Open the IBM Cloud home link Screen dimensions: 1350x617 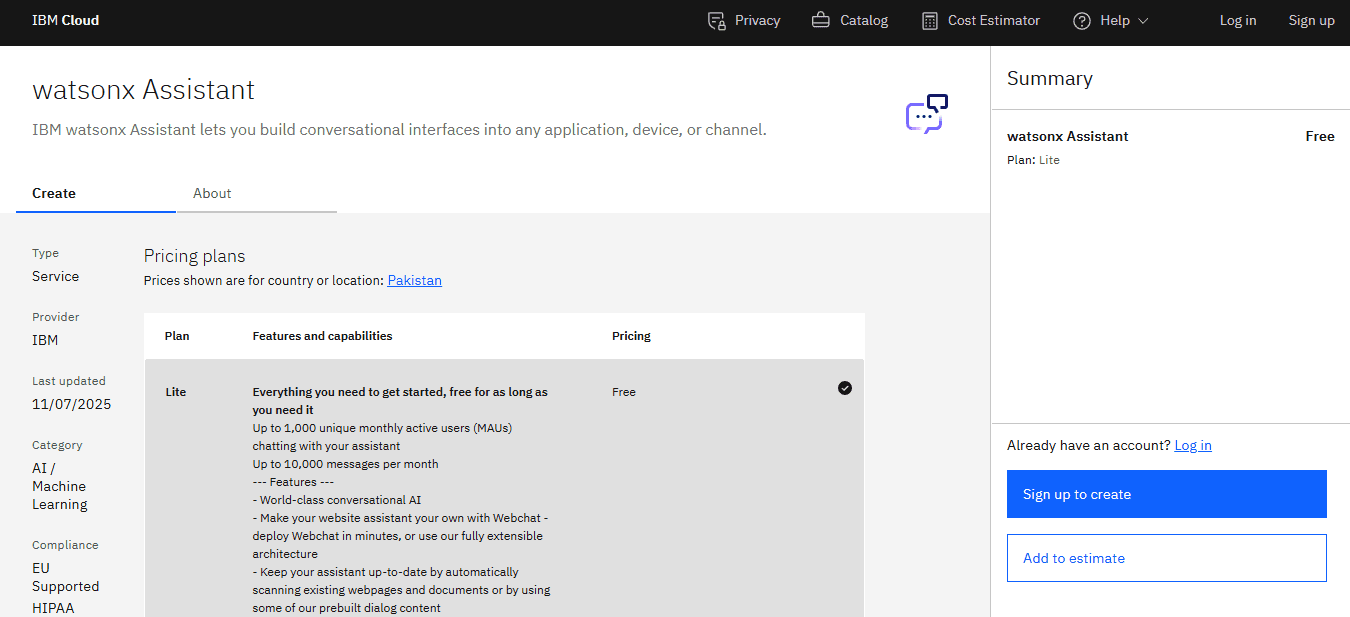[x=66, y=20]
